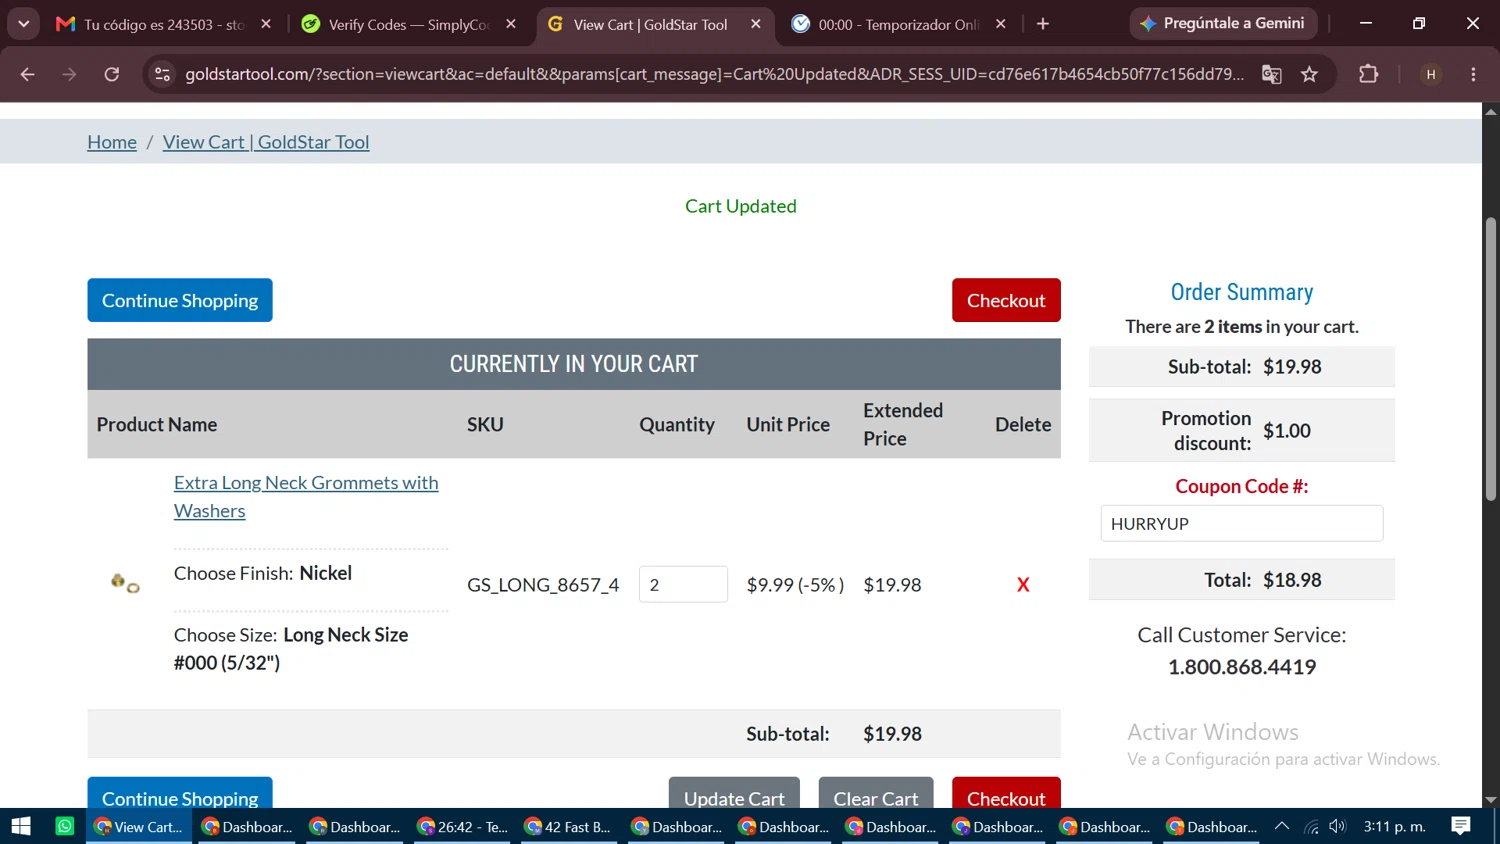Viewport: 1500px width, 844px height.
Task: Delete the grommets item with red X
Action: (x=1023, y=585)
